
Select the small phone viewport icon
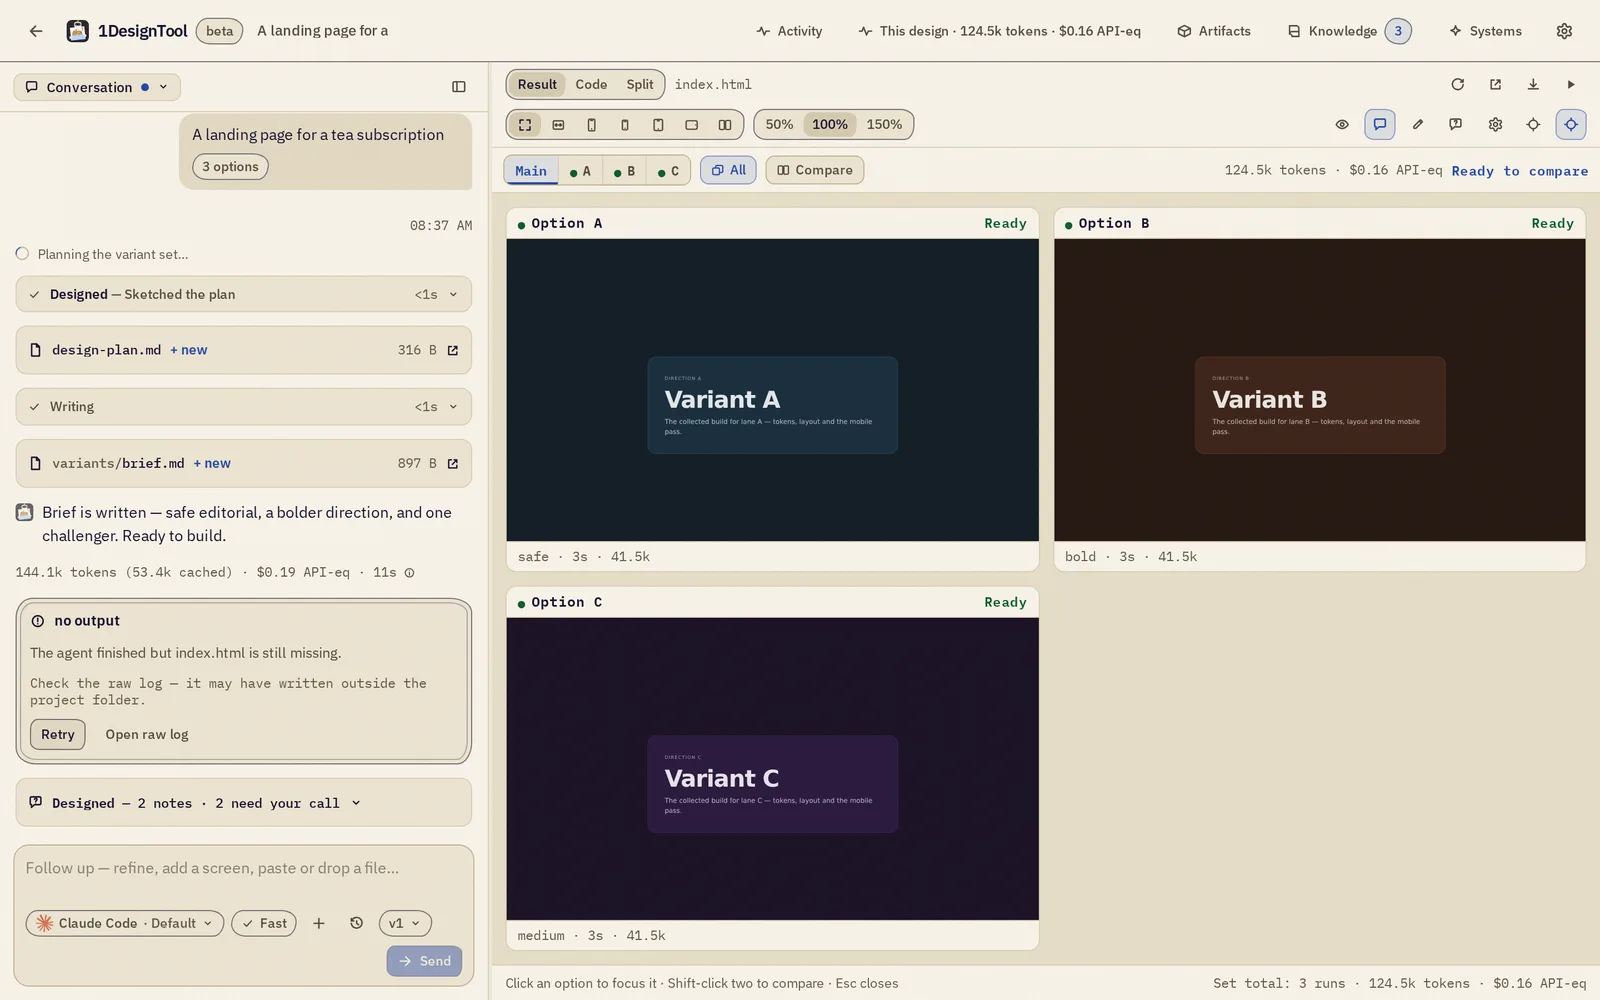tap(625, 125)
